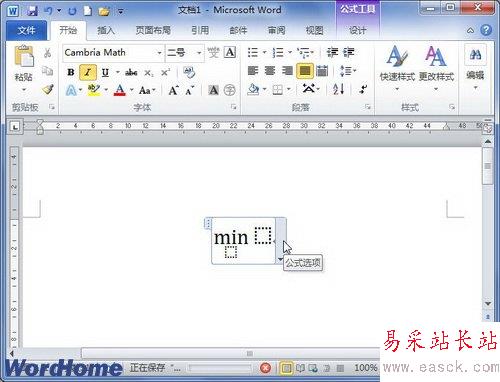Click the Shrink Font button
Screen dimensions: 500x382
(189, 90)
